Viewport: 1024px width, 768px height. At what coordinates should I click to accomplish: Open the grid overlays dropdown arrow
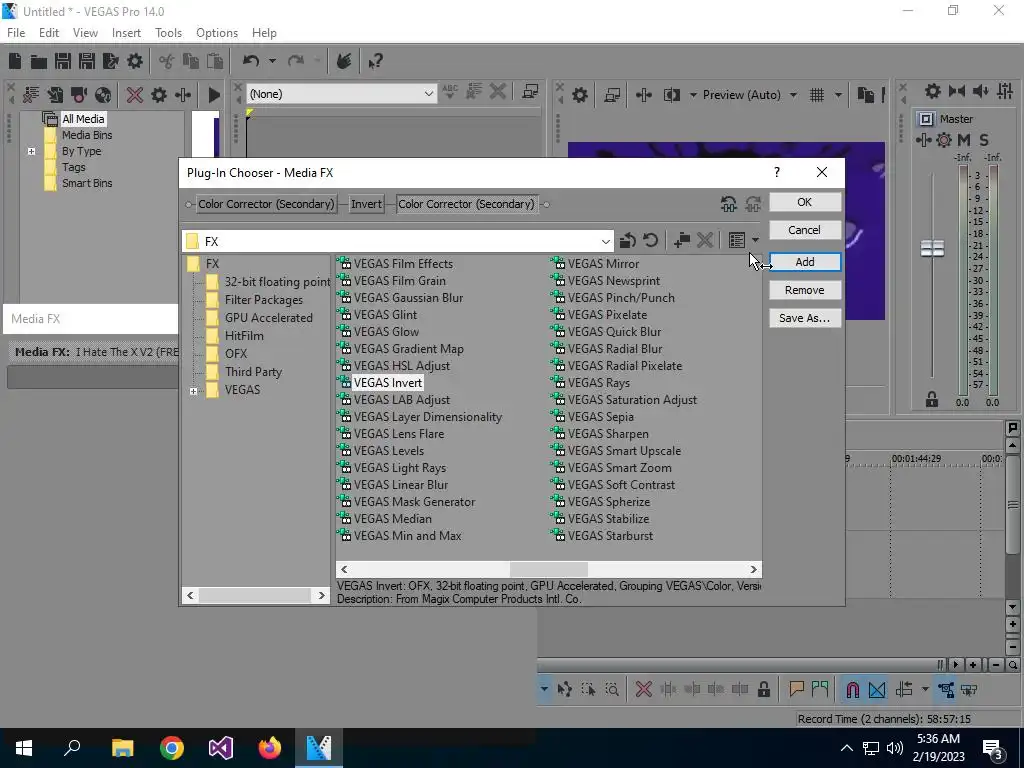pyautogui.click(x=838, y=95)
